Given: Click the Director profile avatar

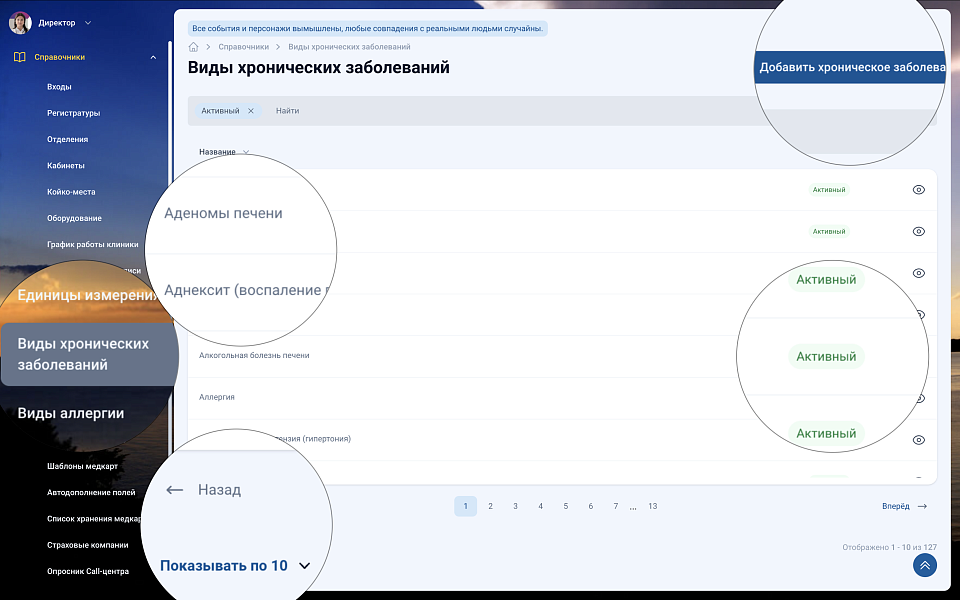Looking at the screenshot, I should tap(20, 22).
